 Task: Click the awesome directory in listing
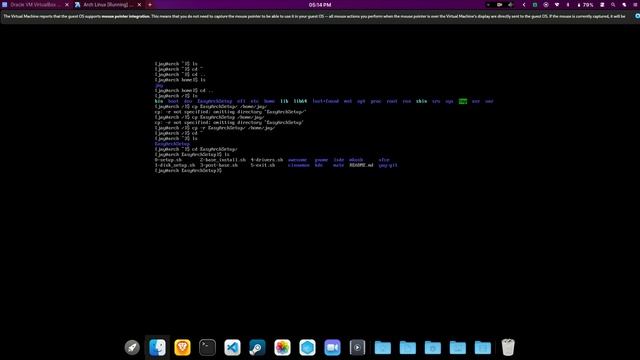pos(297,160)
